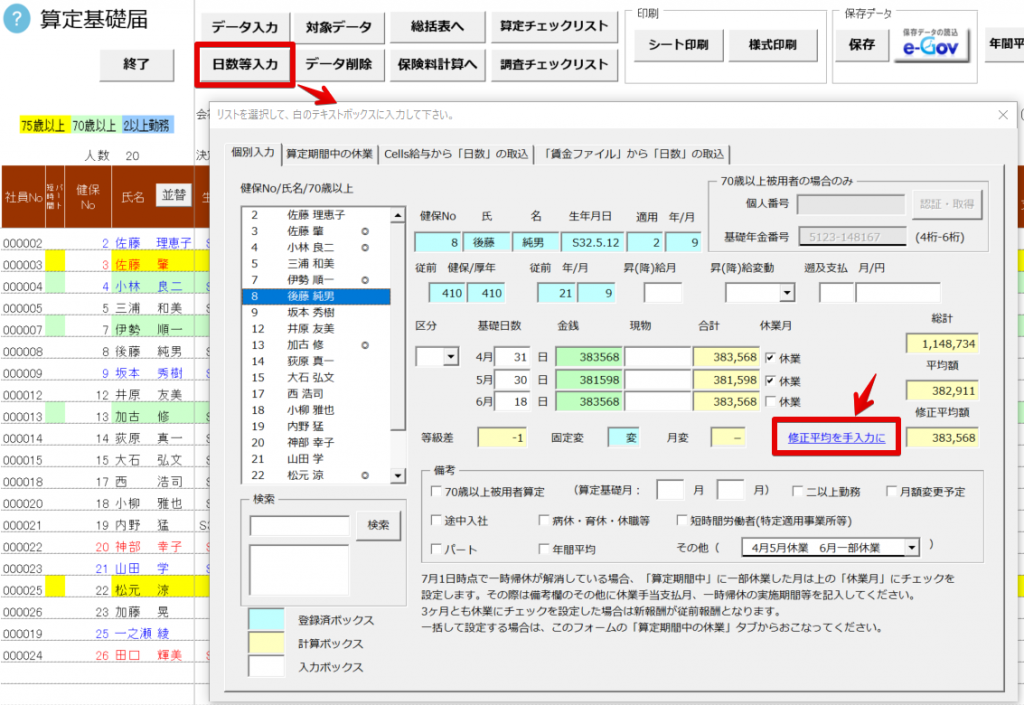This screenshot has width=1024, height=705.
Task: Check the 短時間労働者 checkbox
Action: tap(682, 520)
